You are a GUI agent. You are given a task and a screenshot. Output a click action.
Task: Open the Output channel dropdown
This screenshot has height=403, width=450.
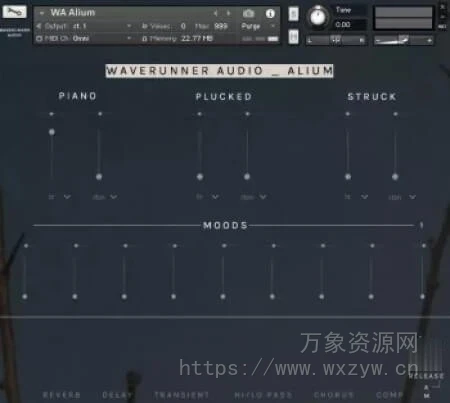tap(129, 26)
